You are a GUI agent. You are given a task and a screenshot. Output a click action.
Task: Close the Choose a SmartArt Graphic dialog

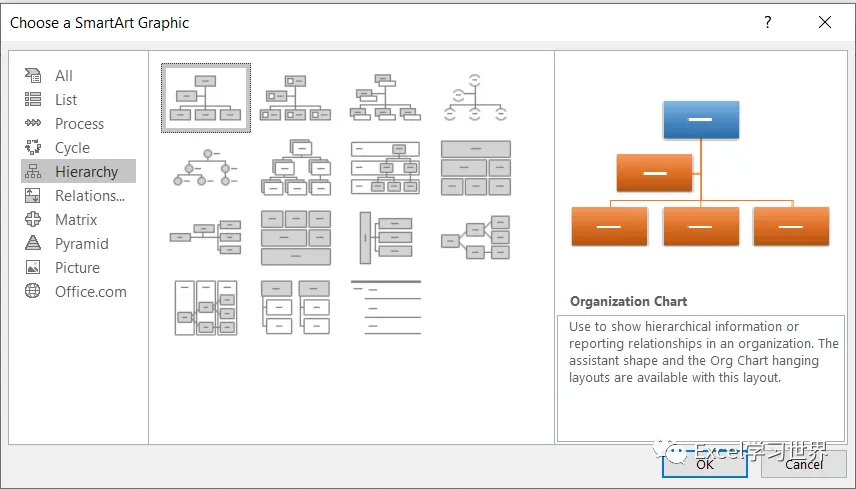click(825, 22)
